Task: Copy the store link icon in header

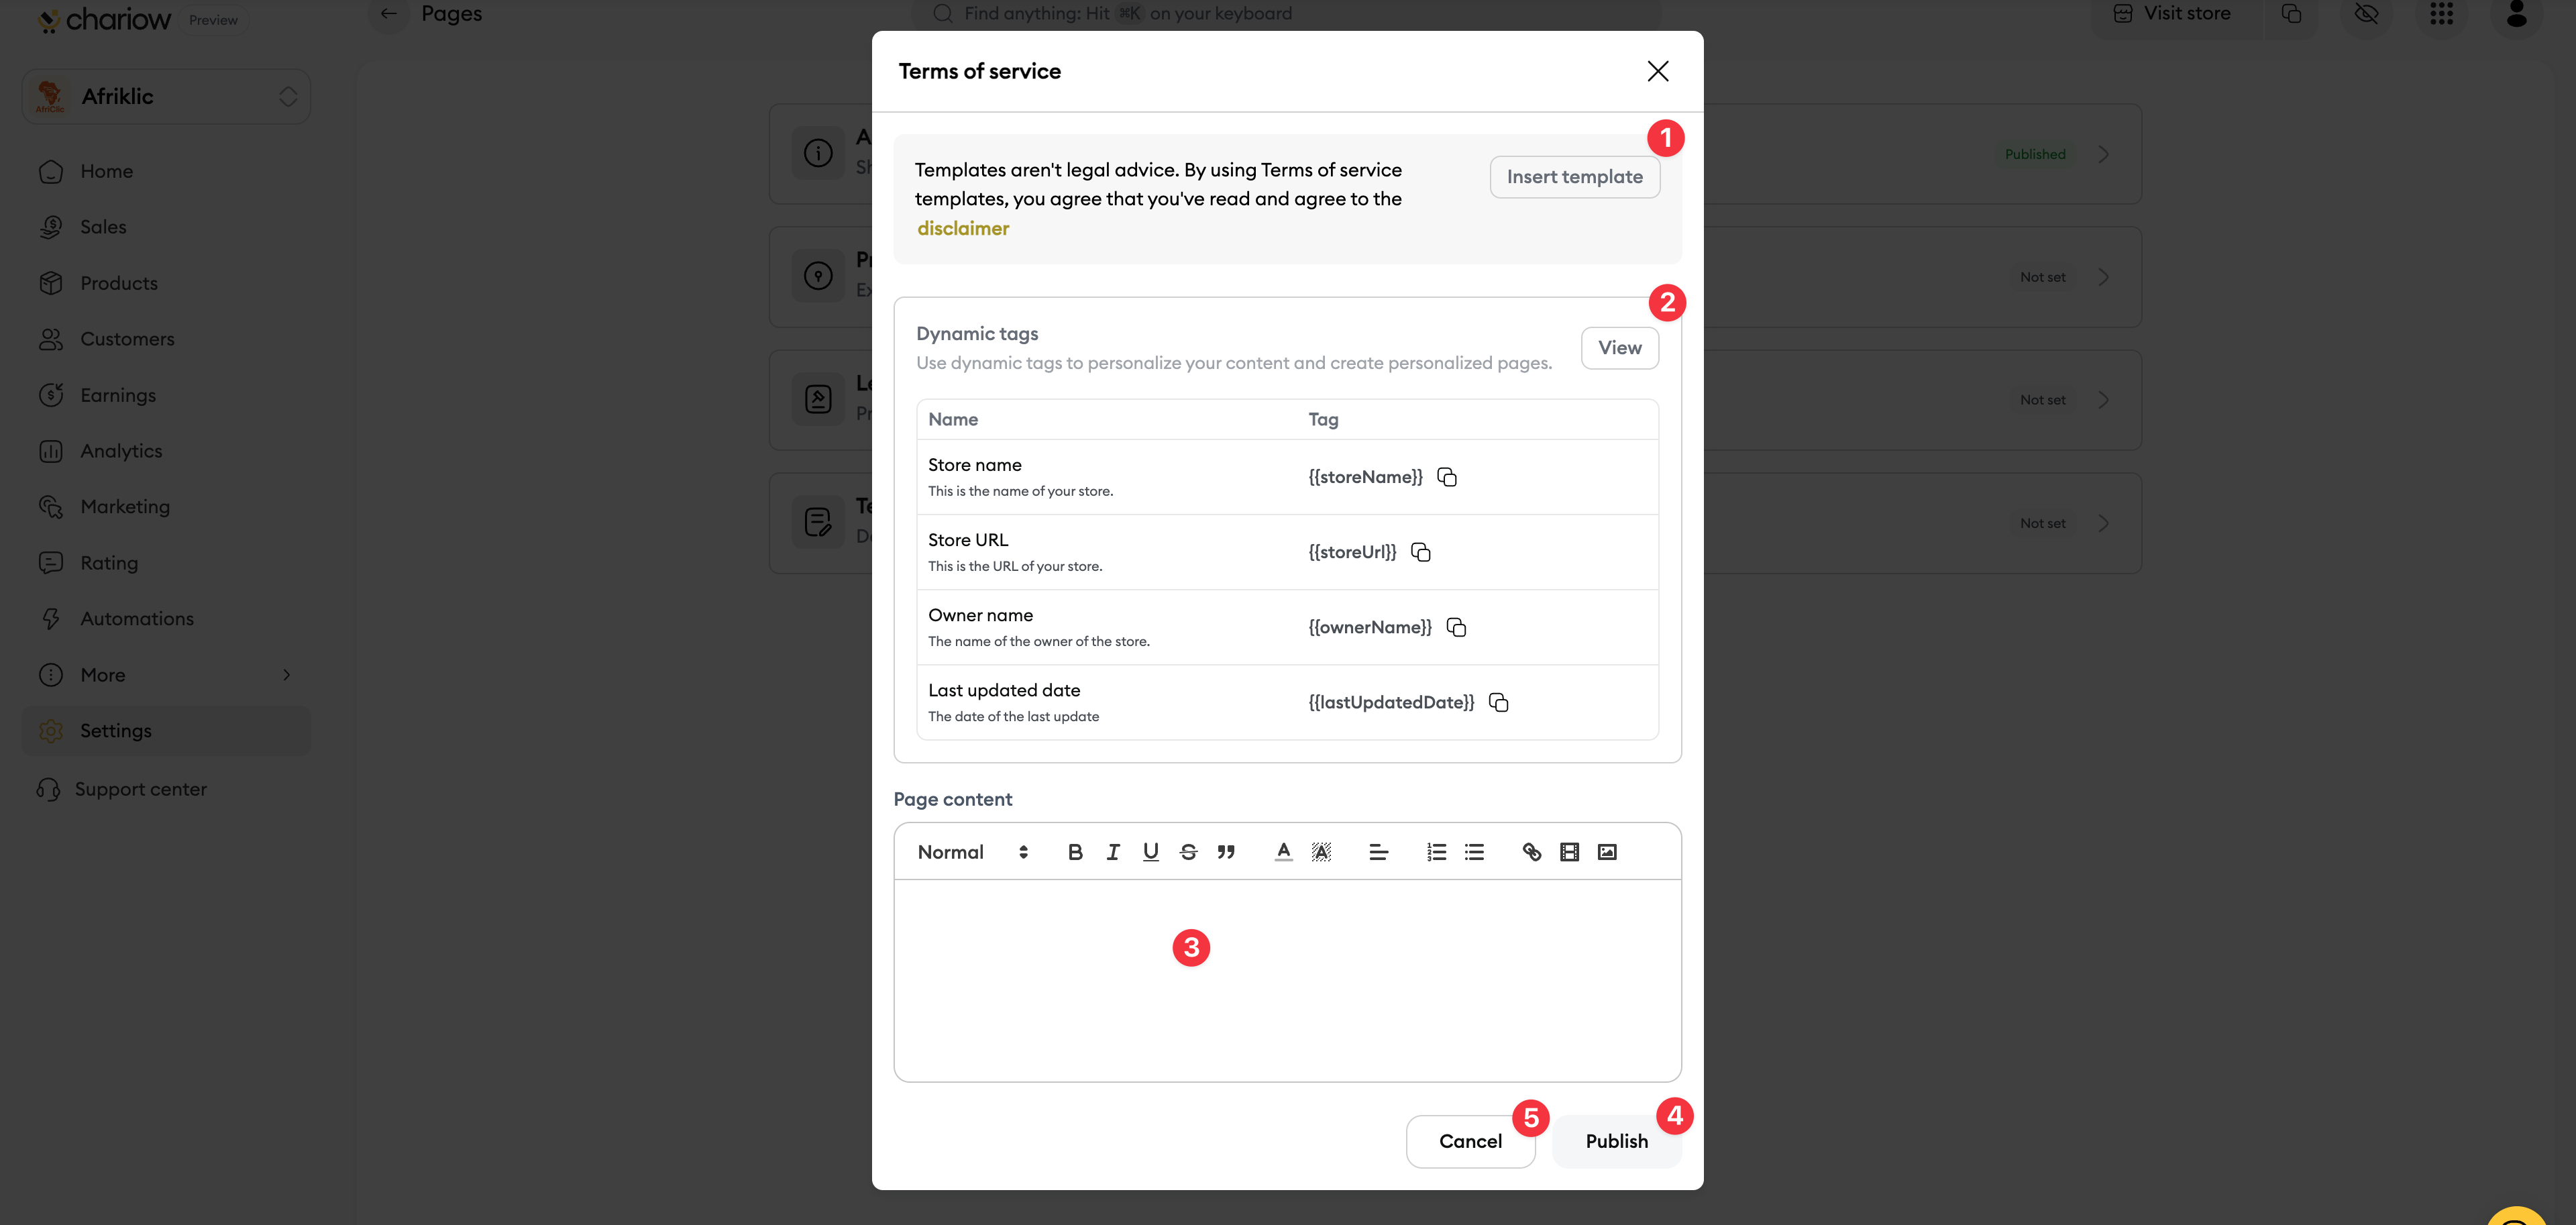Action: click(2291, 14)
